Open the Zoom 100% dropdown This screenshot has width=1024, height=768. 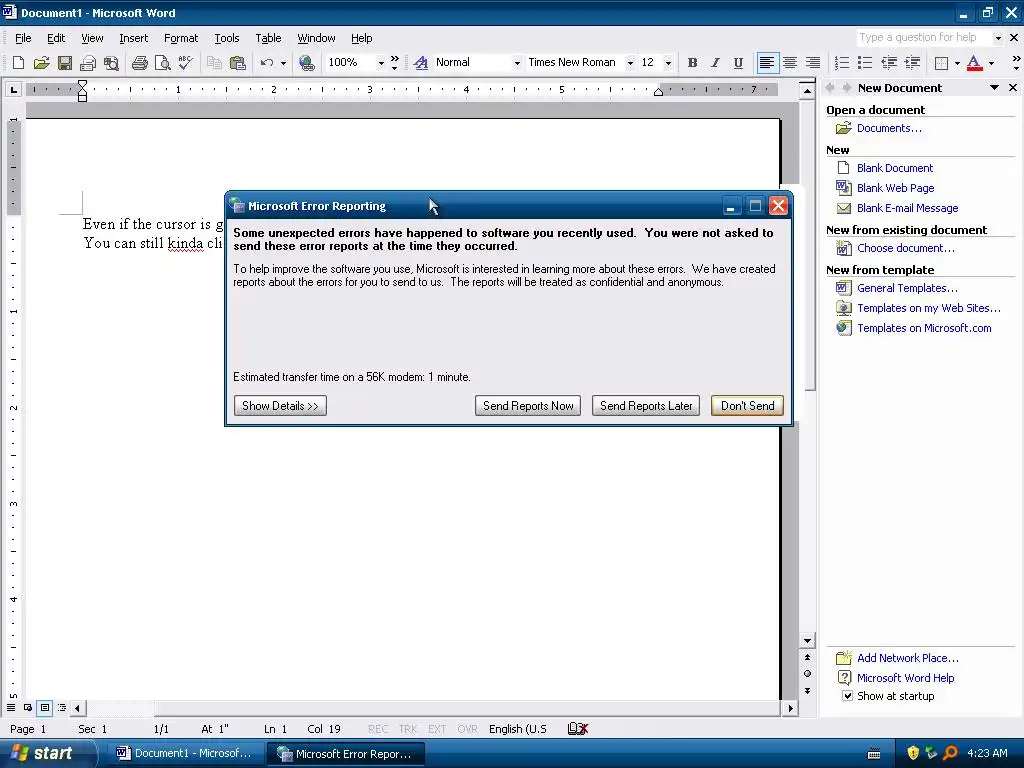point(381,63)
